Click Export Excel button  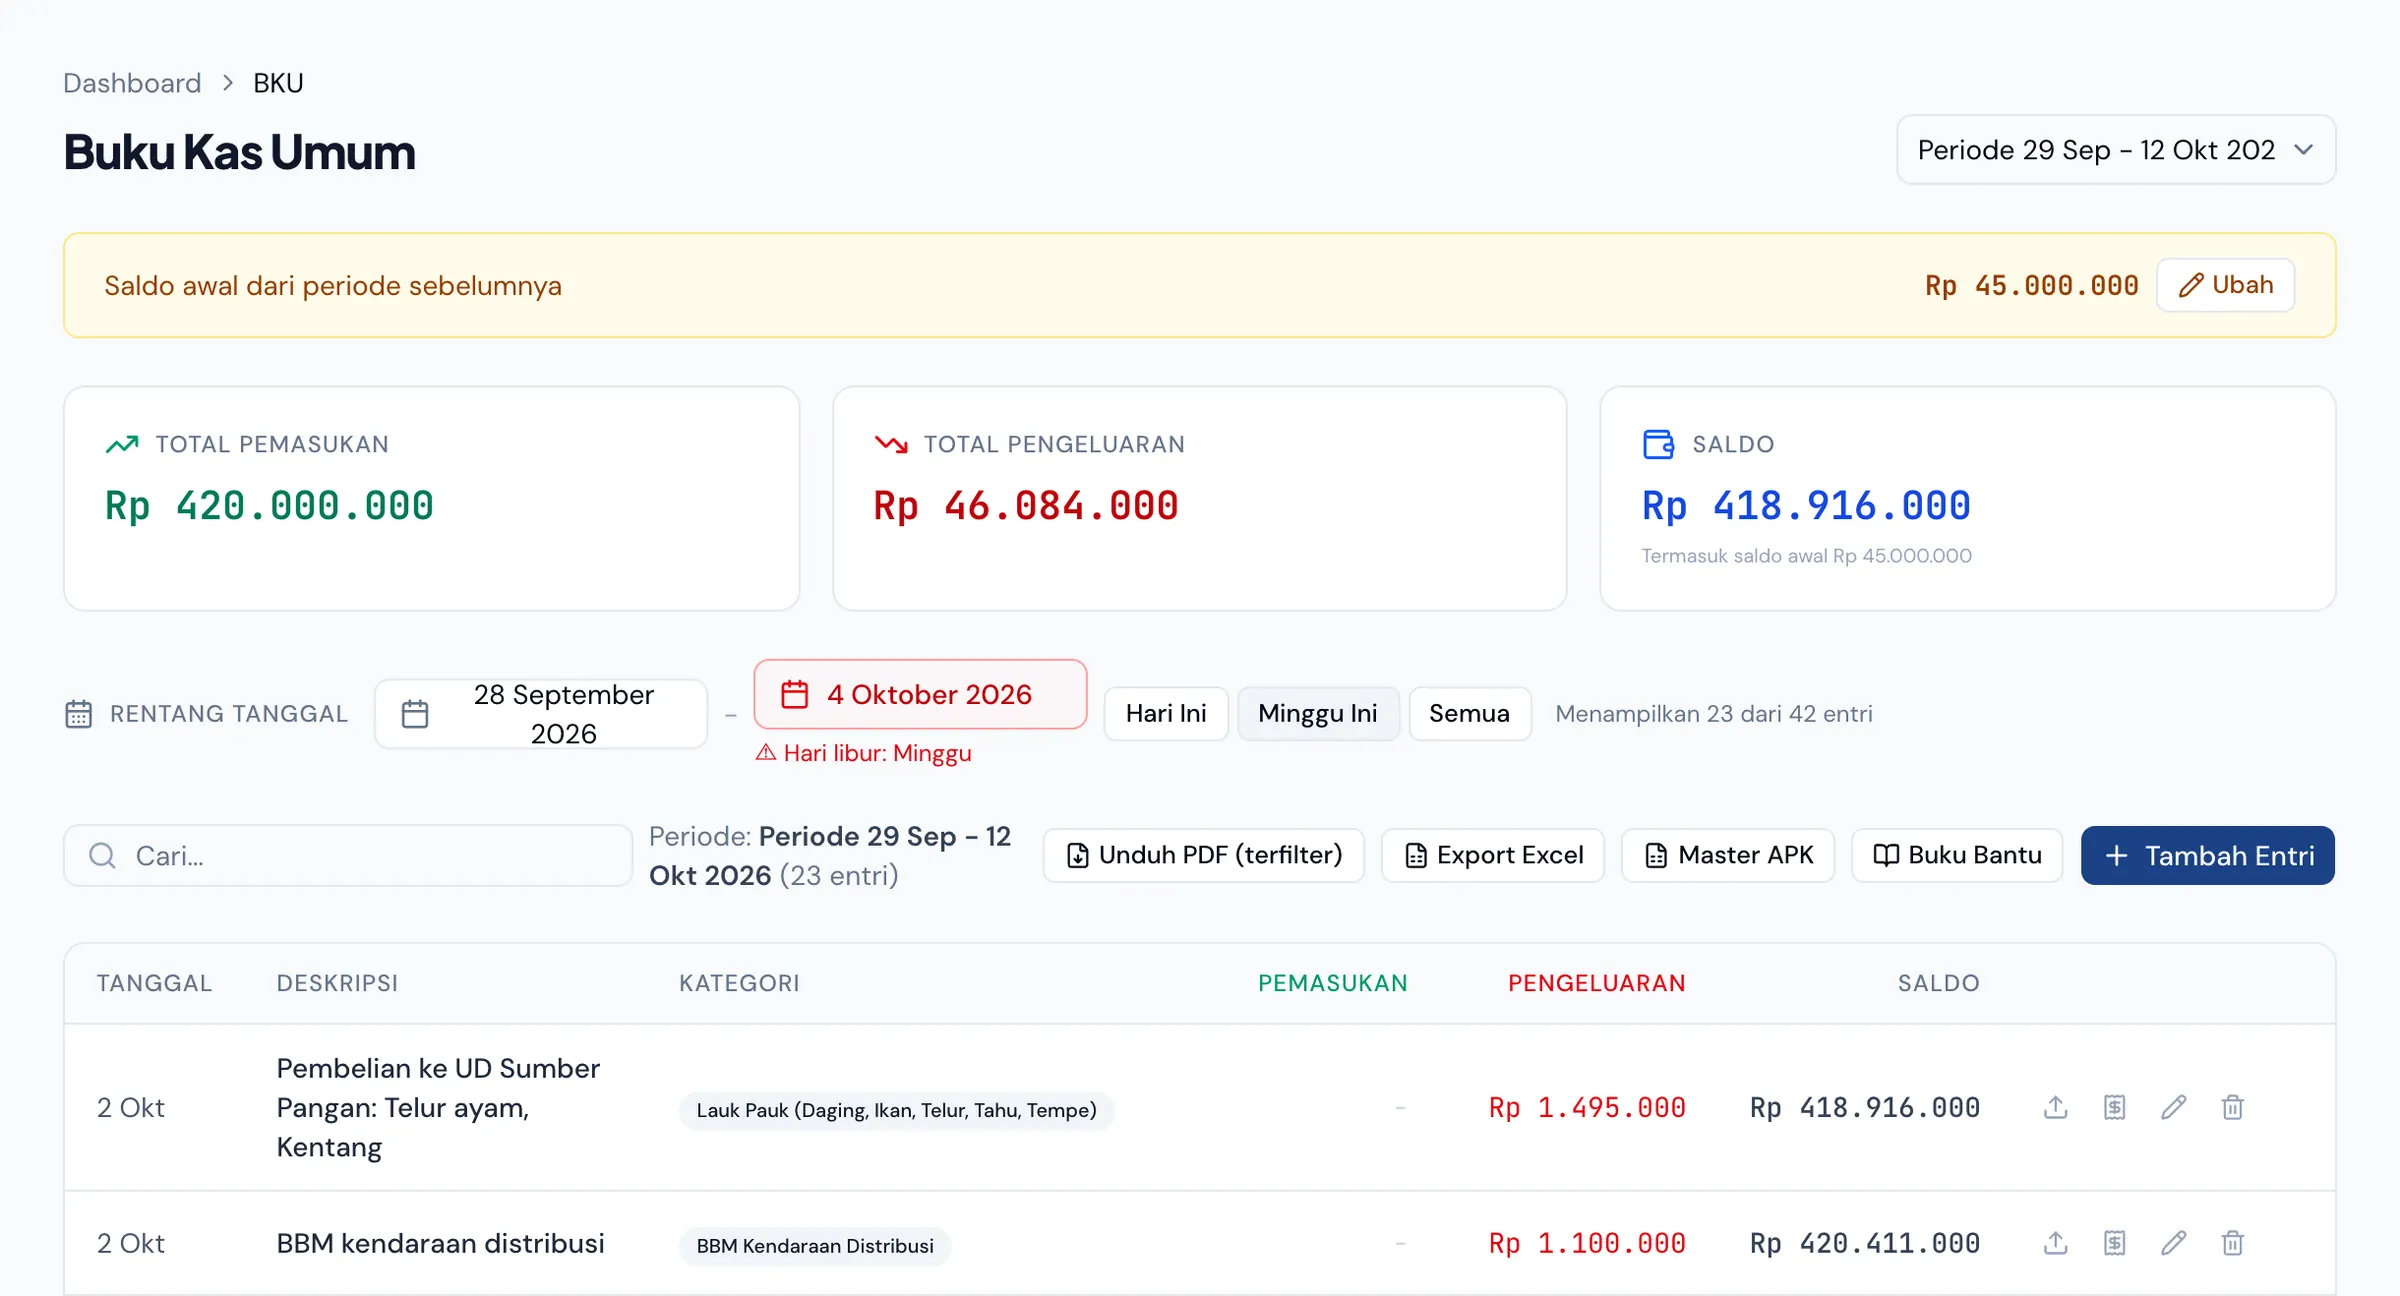(1493, 855)
